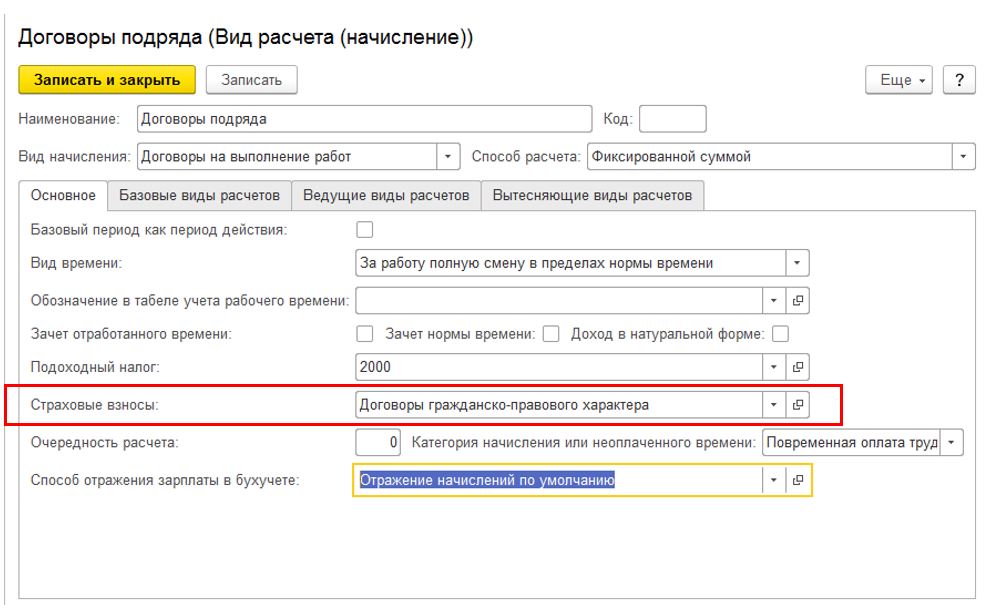Switch to Ведущие виды расчетов tab
The height and width of the screenshot is (605, 995).
pos(386,195)
